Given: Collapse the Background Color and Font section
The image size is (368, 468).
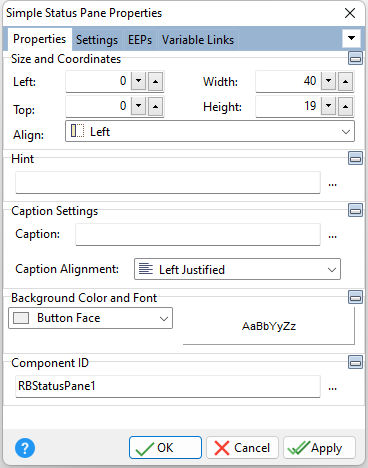Looking at the screenshot, I should point(355,297).
